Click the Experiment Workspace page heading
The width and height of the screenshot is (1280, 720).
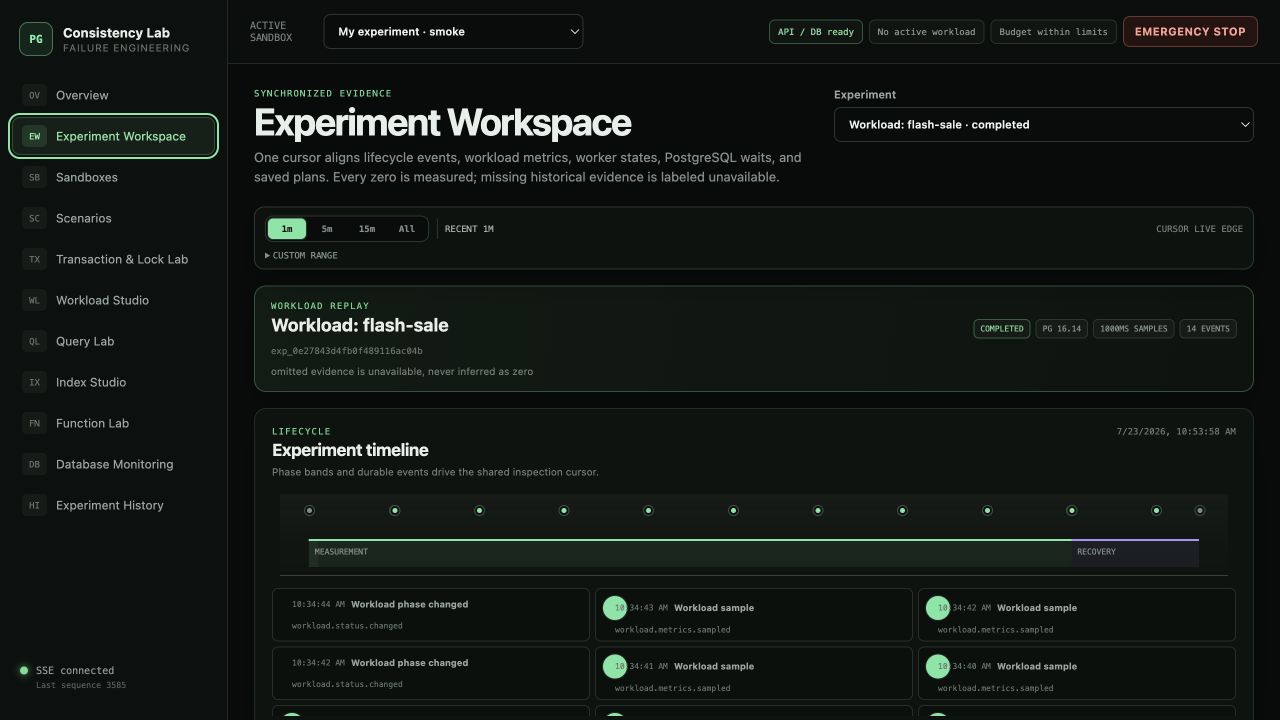tap(442, 123)
